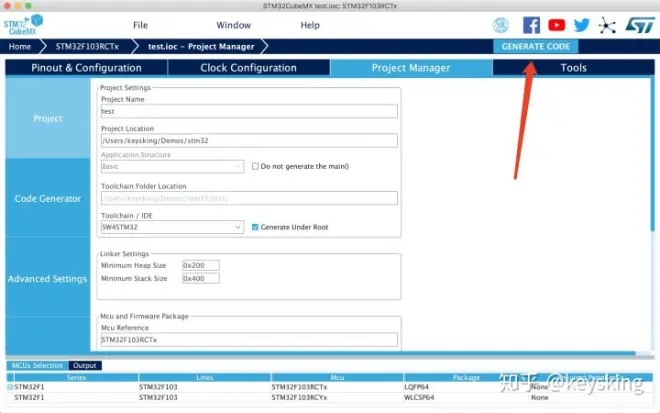Open the File menu
The height and width of the screenshot is (413, 660).
(x=140, y=25)
